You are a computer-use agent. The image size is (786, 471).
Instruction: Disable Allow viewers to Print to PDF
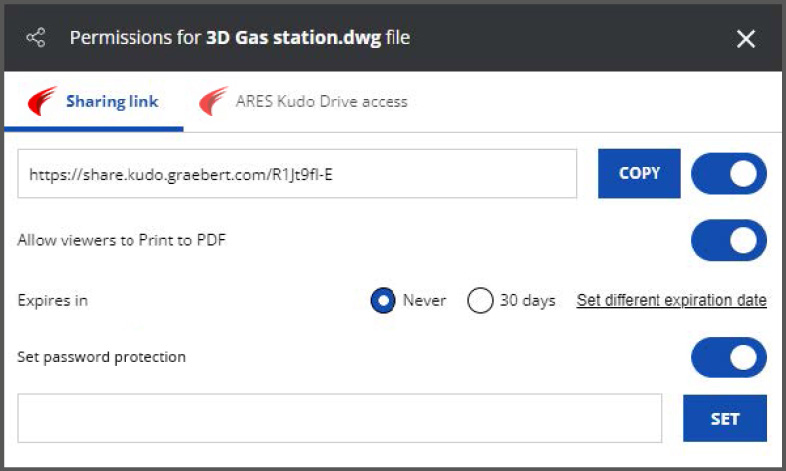[x=728, y=241]
